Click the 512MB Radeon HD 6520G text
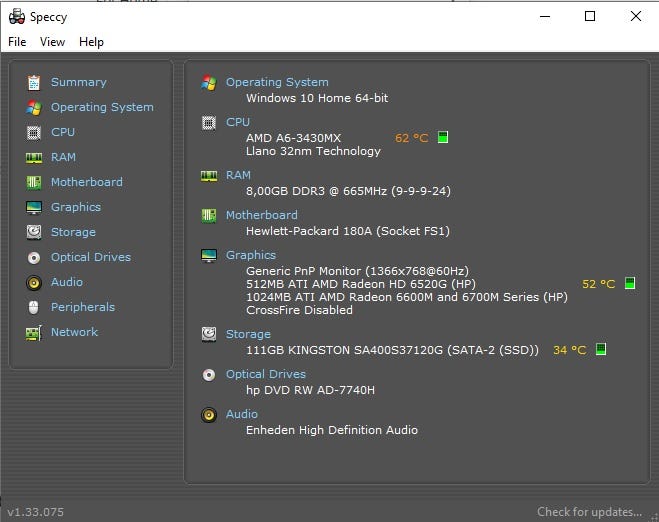 [361, 284]
